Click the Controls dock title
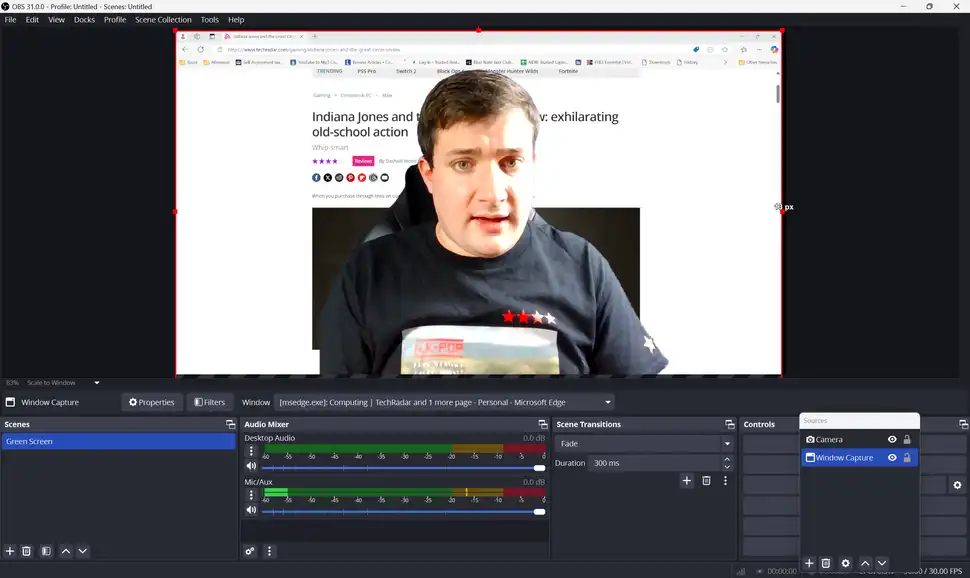970x578 pixels. (x=759, y=425)
